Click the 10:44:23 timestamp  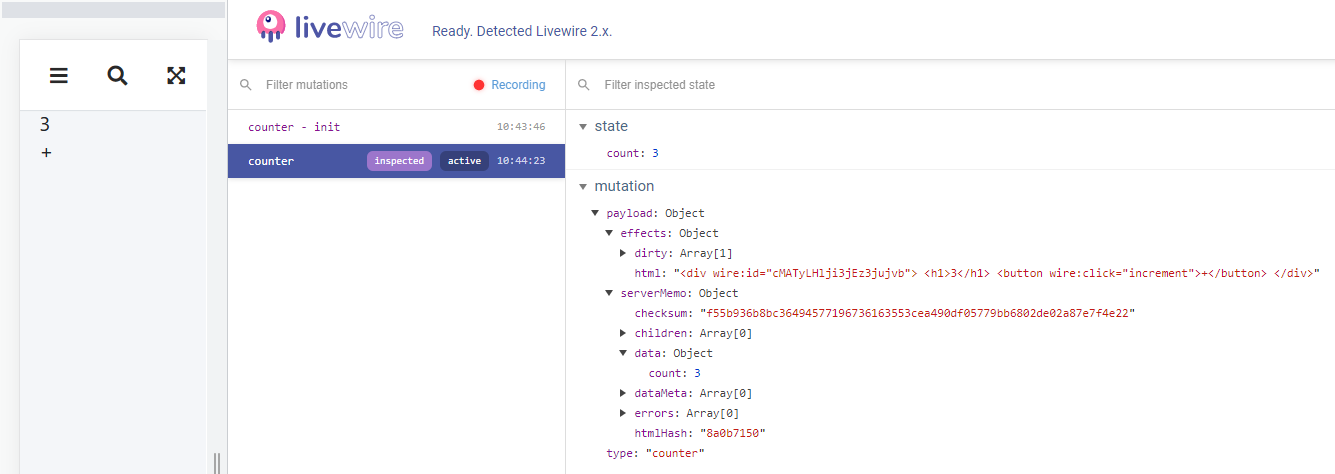tap(521, 161)
